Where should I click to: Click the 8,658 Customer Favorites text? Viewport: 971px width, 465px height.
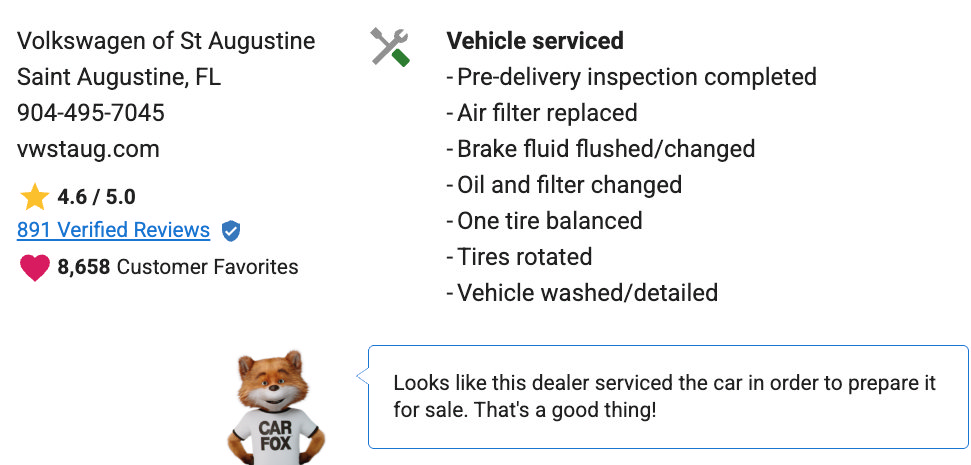(x=178, y=267)
